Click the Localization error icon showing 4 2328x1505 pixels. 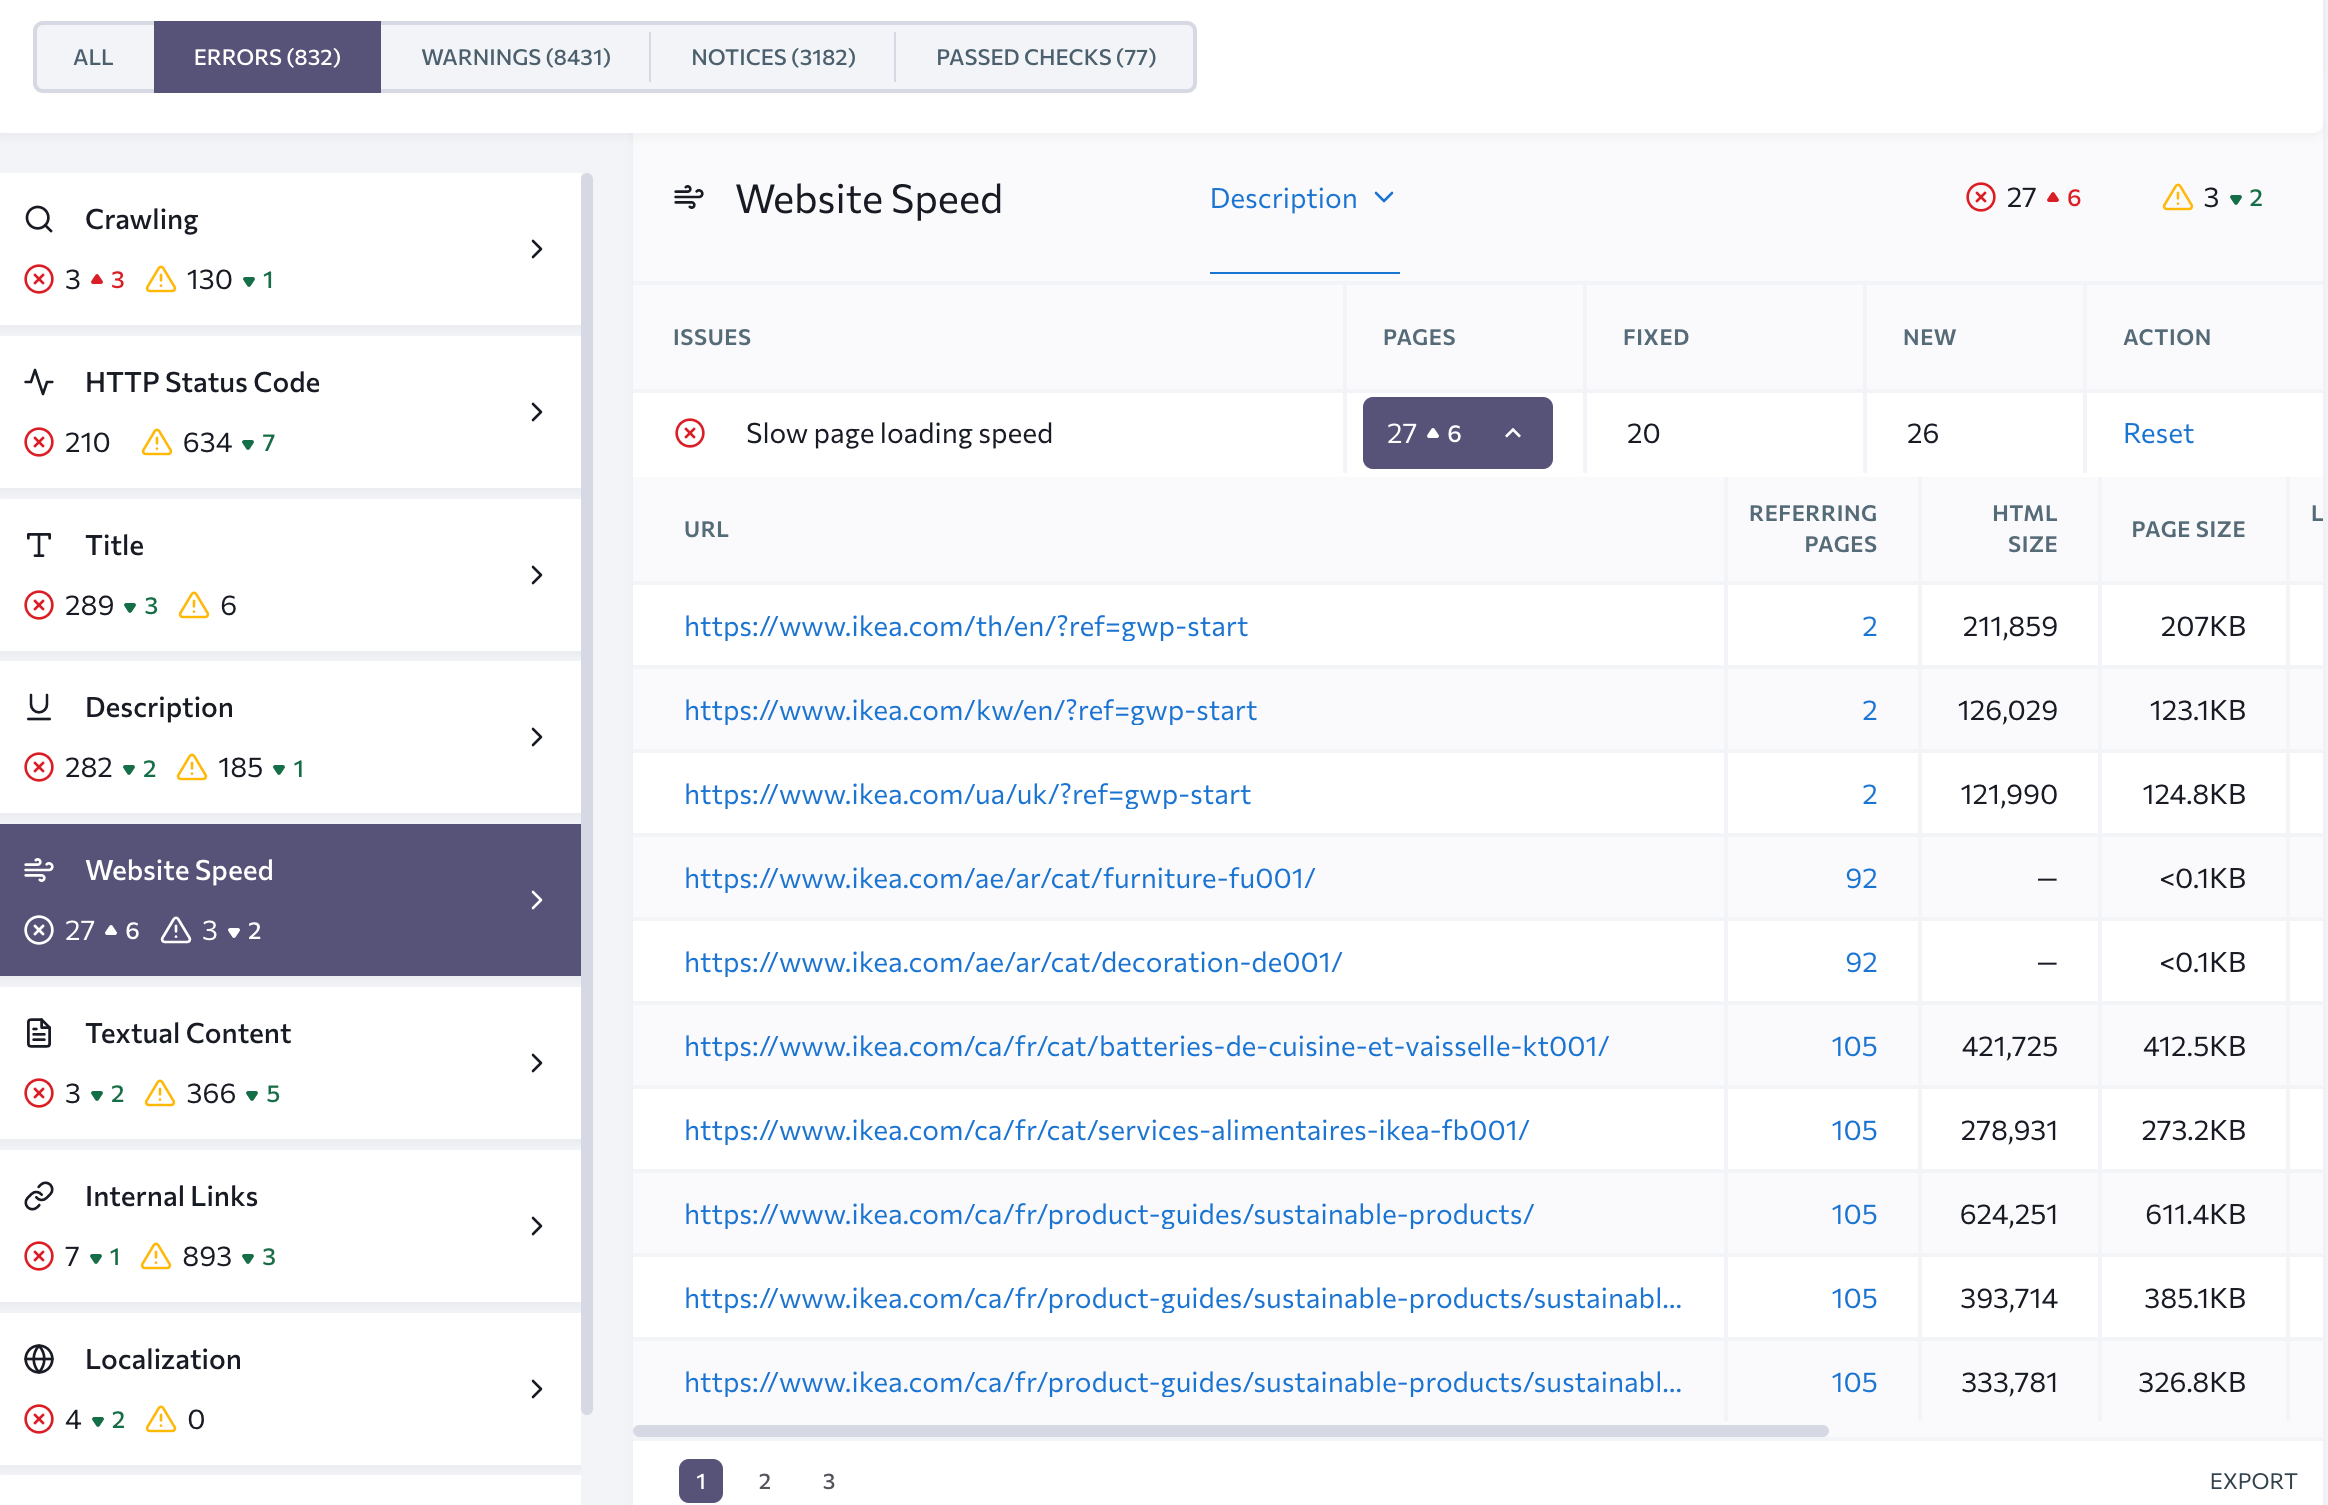39,1419
